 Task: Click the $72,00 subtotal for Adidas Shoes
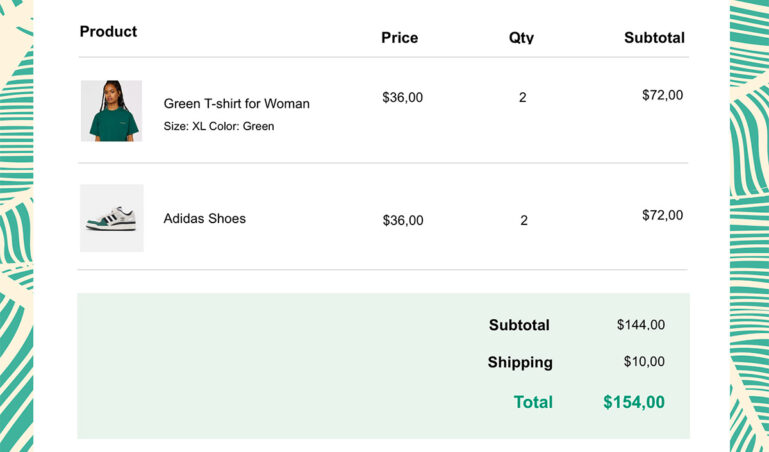coord(662,215)
